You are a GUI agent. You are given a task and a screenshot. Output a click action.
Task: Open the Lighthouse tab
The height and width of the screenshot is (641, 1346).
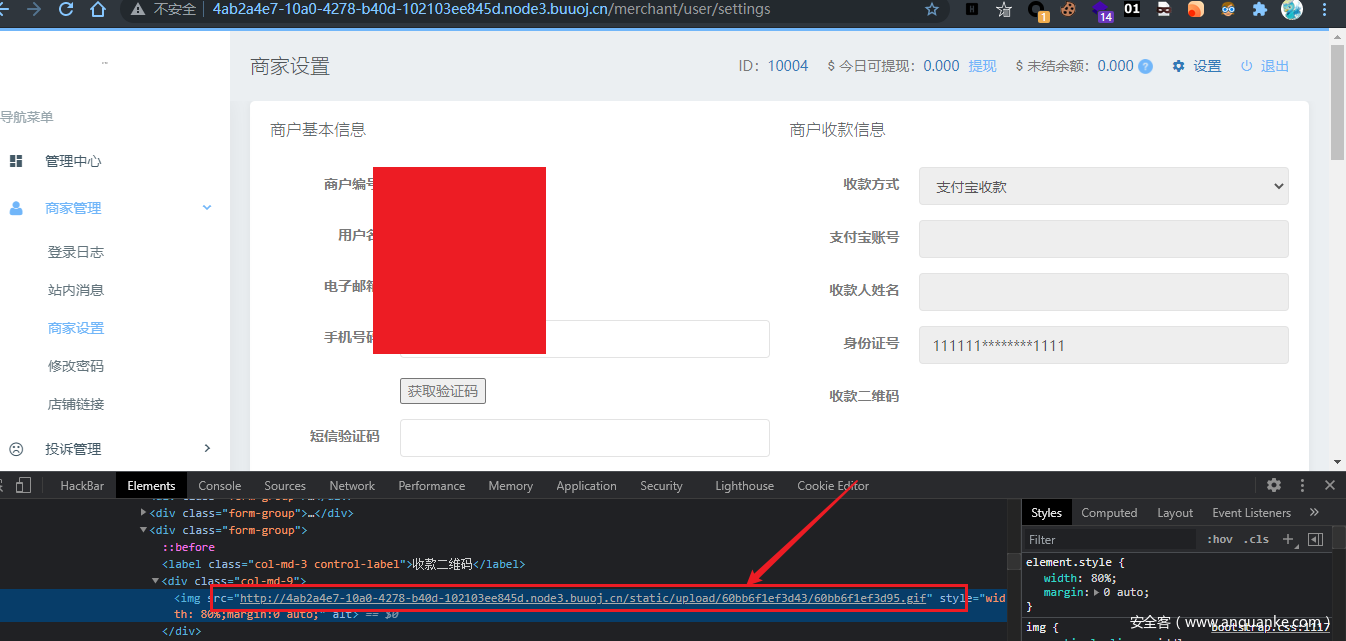coord(744,486)
